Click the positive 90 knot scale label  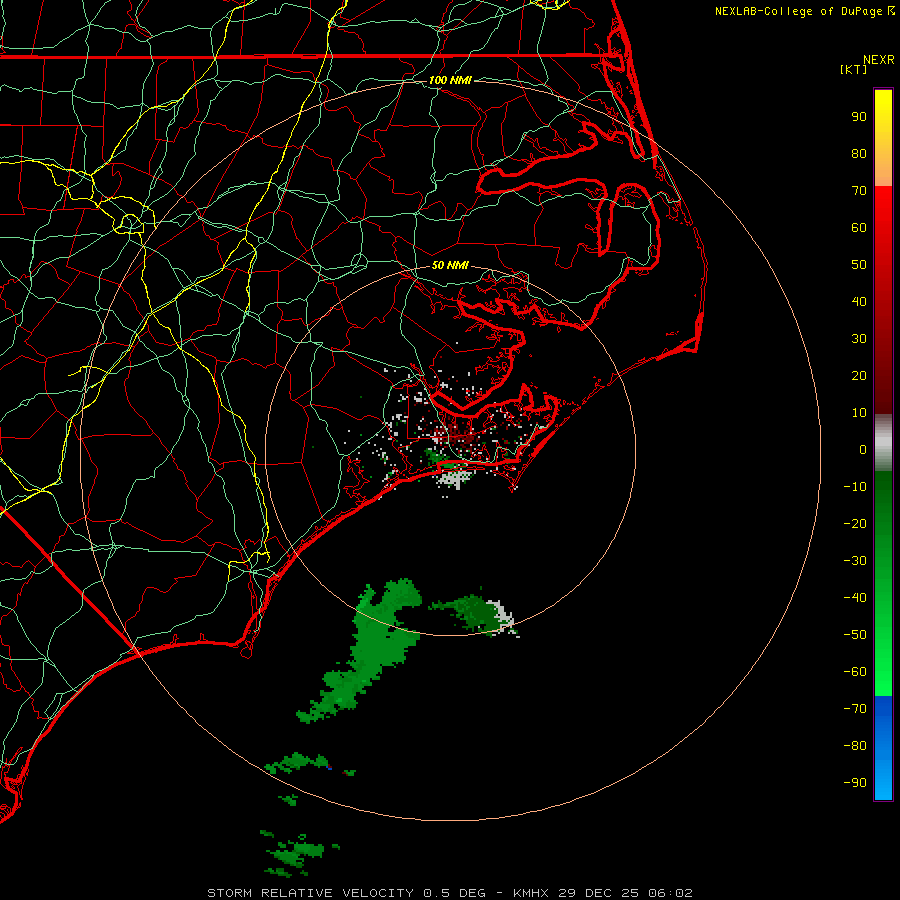859,117
